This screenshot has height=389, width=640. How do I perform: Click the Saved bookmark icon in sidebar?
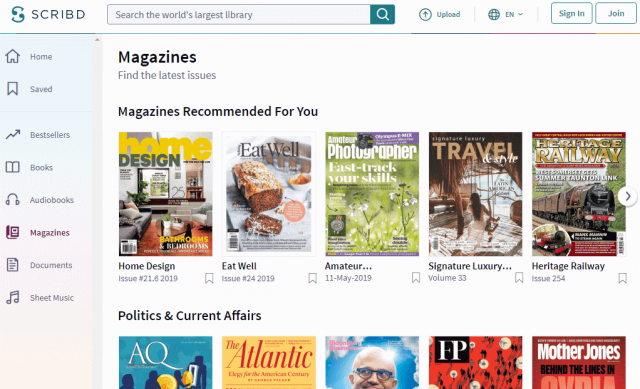click(x=13, y=89)
